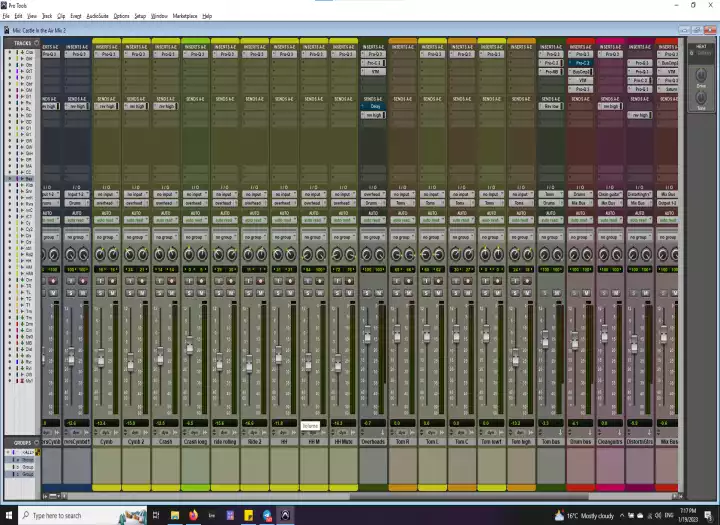Screen dimensions: 720x525
Task: Select the Cymb track name
Action: pos(107,442)
